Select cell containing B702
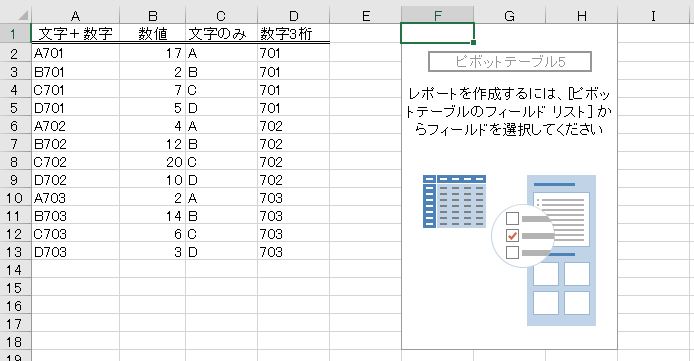The width and height of the screenshot is (694, 361). click(75, 144)
